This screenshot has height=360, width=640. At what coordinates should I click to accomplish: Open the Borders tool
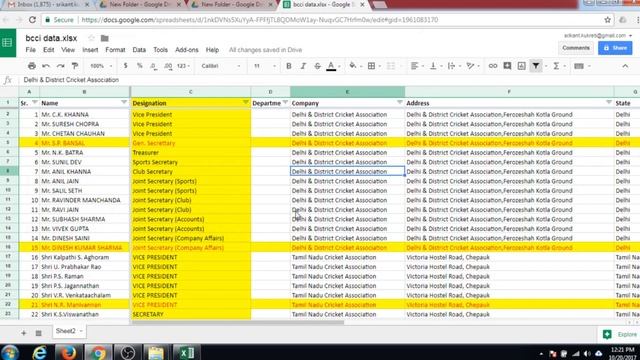371,66
